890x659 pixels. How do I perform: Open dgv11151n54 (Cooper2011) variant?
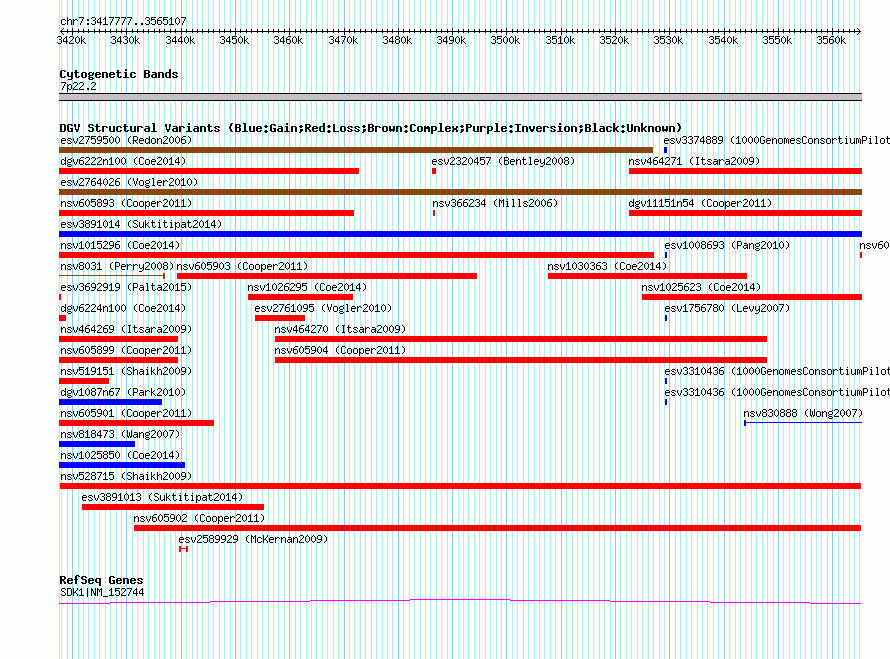[x=700, y=203]
